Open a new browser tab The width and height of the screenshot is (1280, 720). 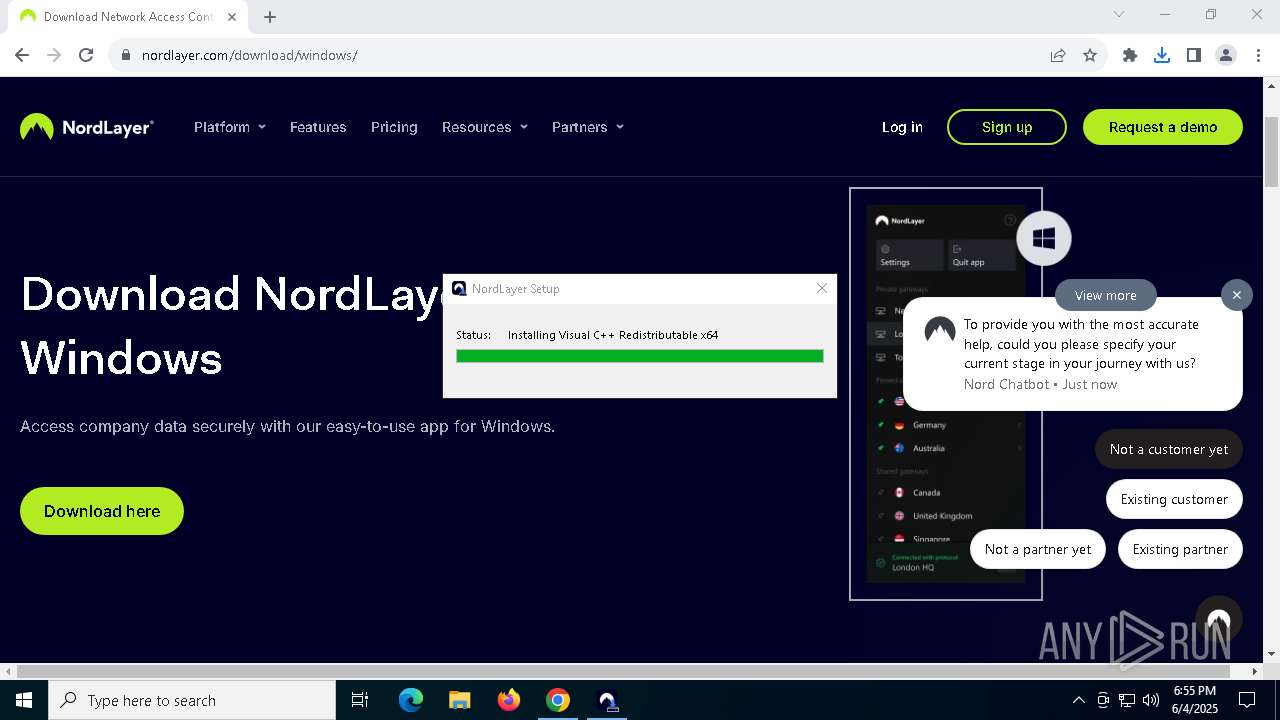click(x=270, y=16)
